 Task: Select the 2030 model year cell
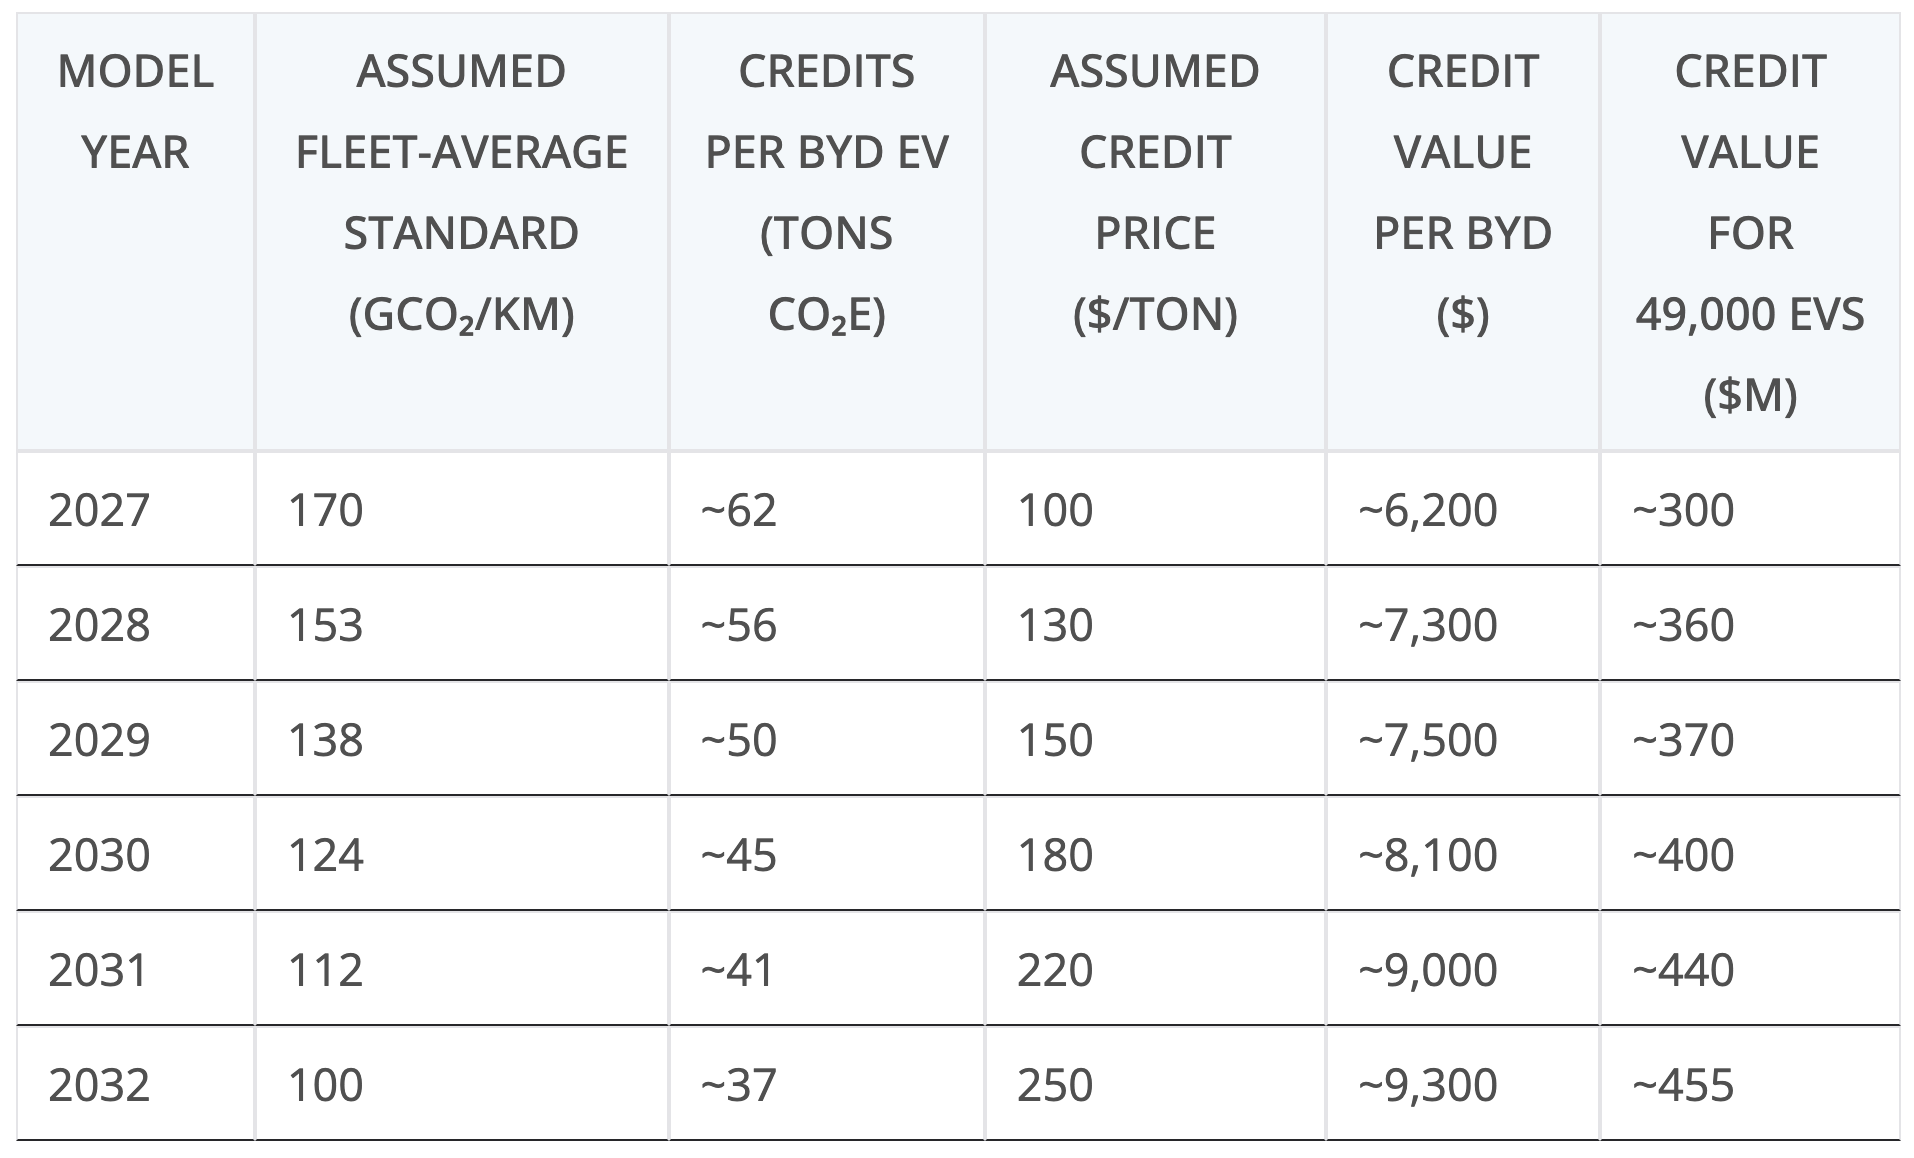(x=99, y=855)
